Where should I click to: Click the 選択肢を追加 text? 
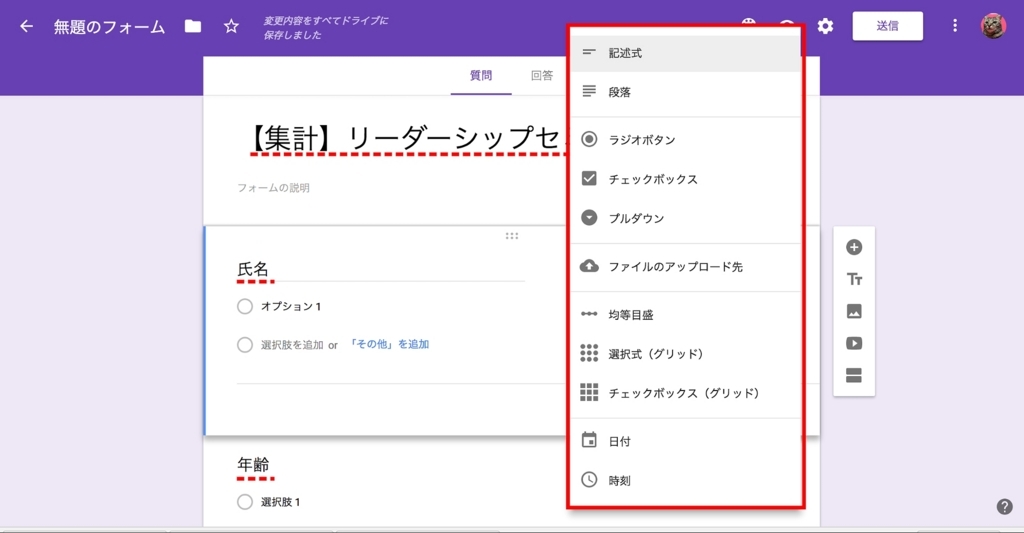[292, 345]
